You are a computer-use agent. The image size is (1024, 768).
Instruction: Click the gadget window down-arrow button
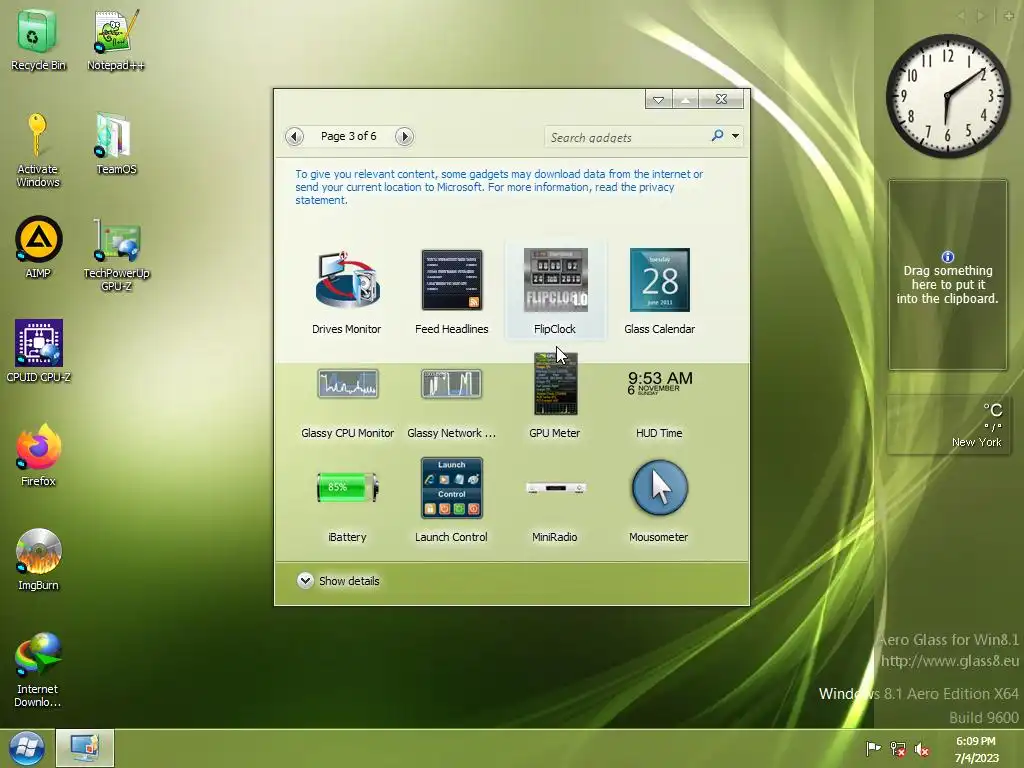658,99
